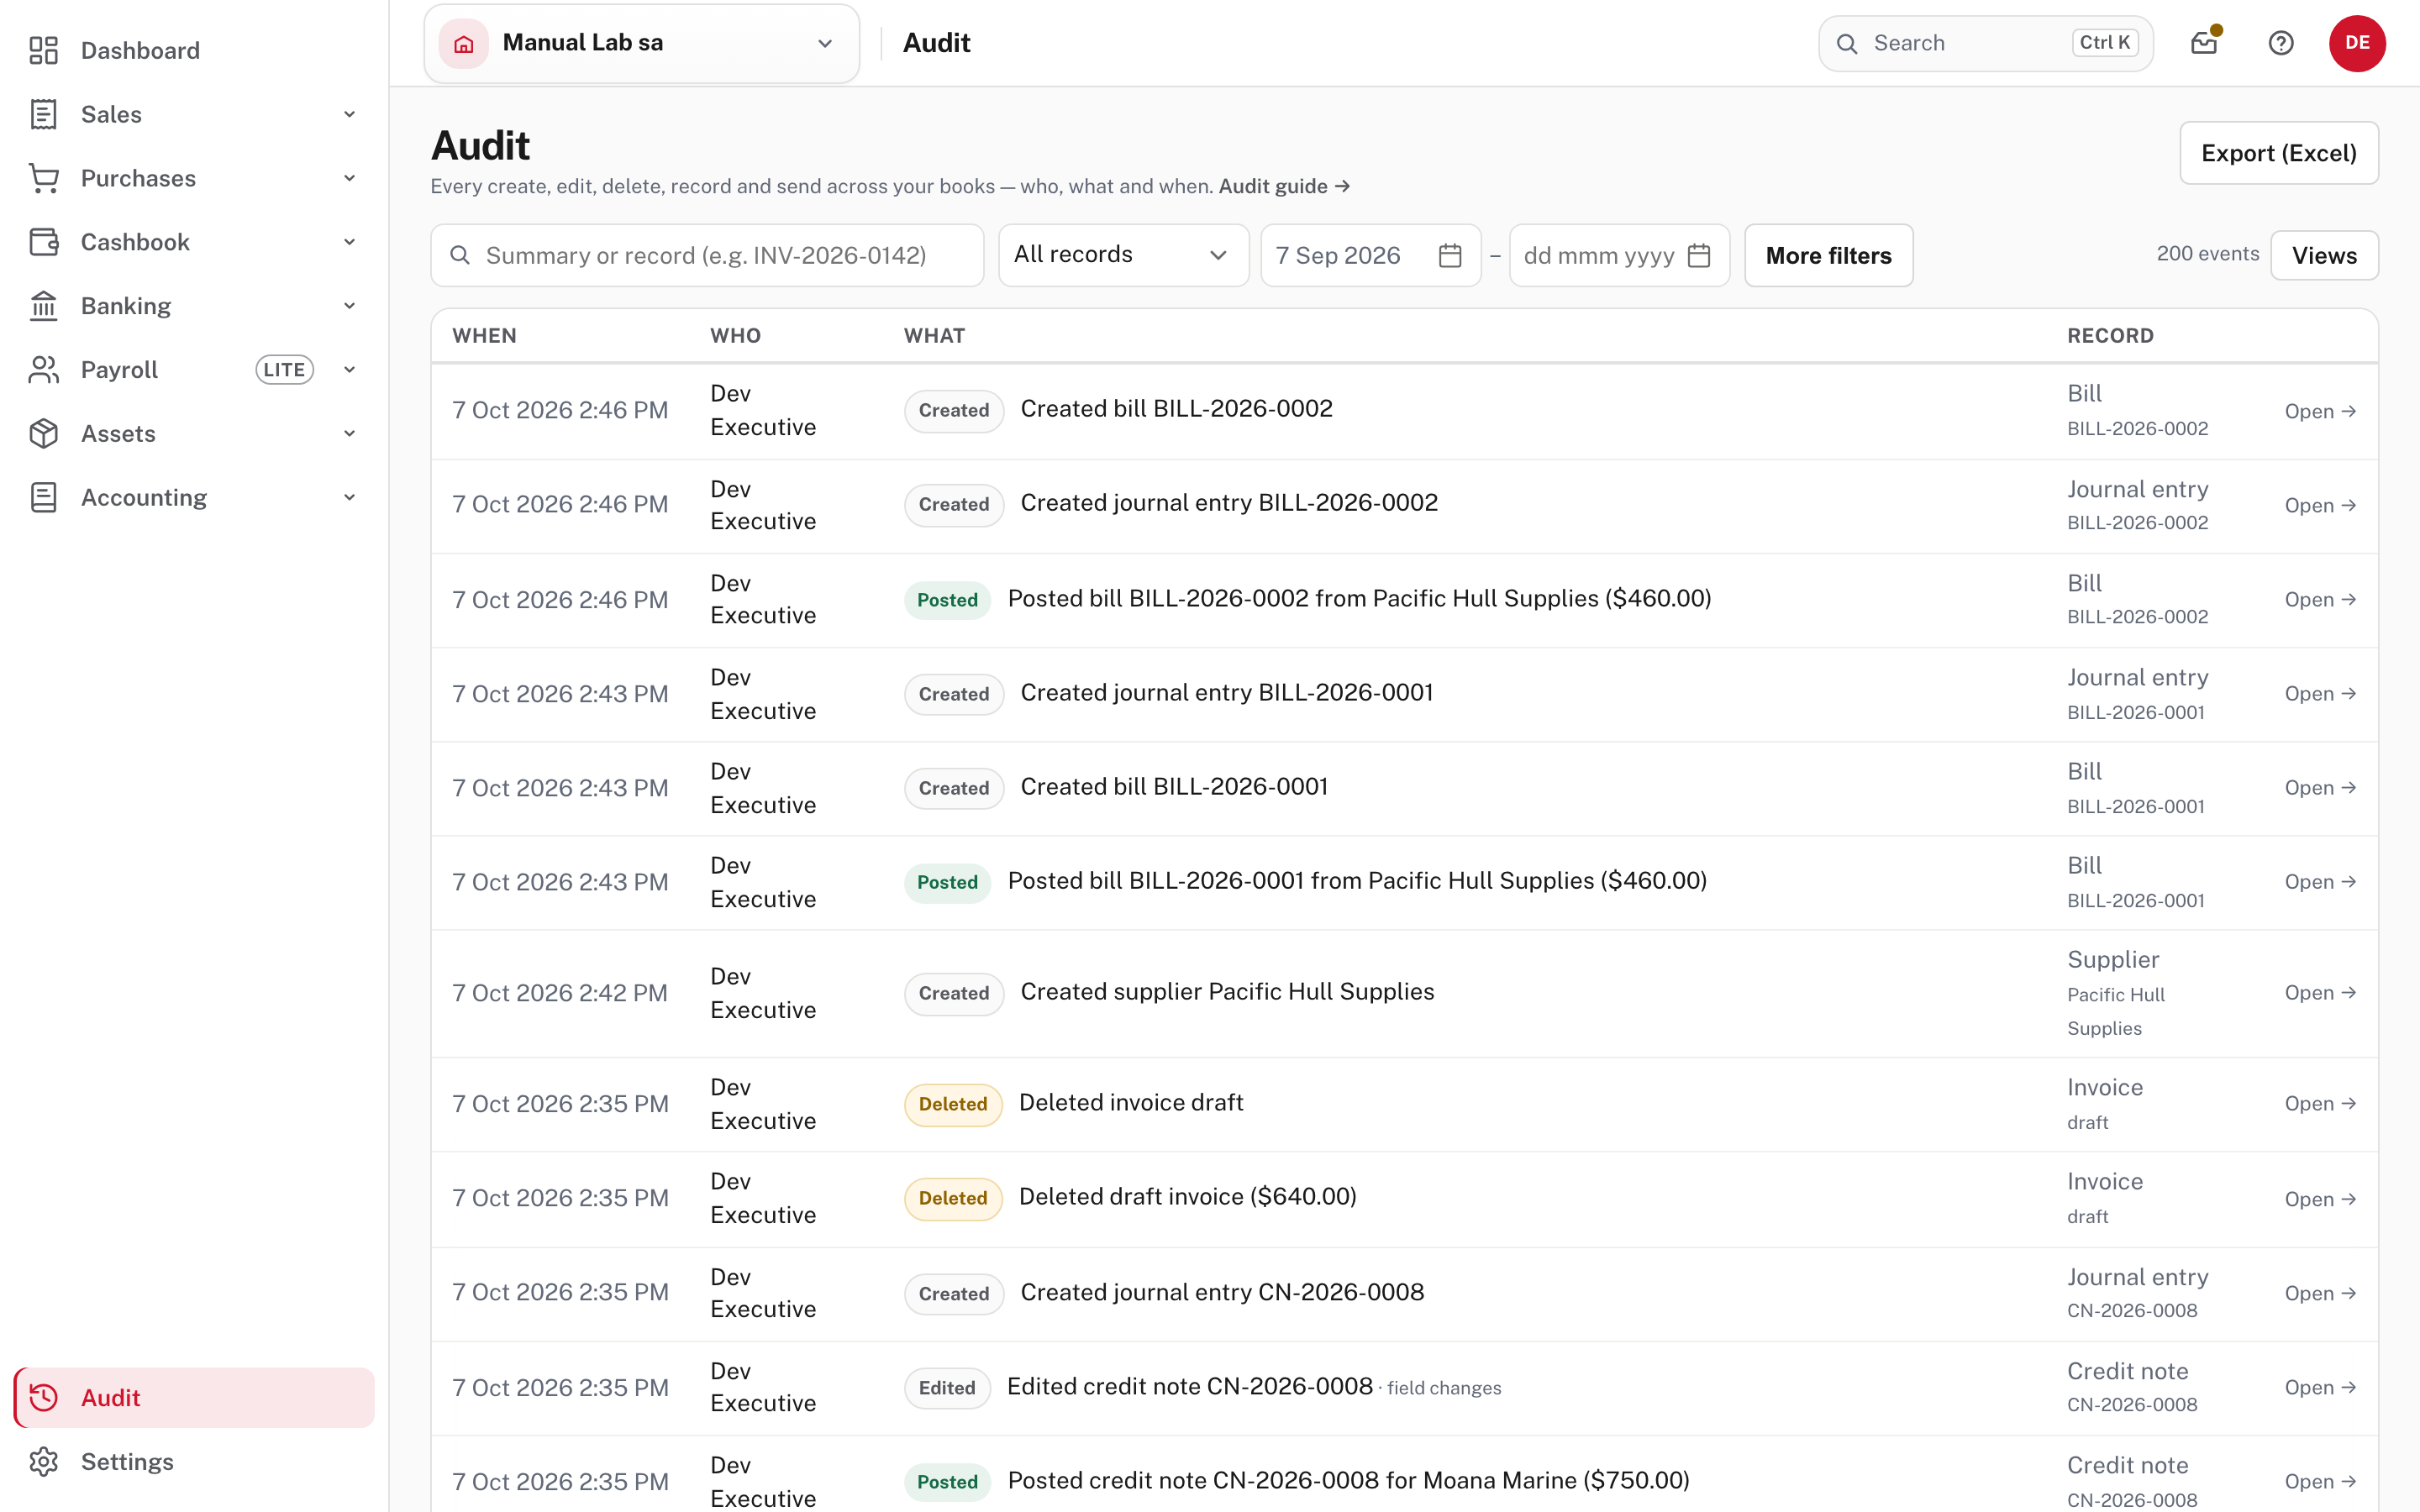Click the Cashbook wallet icon
The image size is (2420, 1512).
(44, 242)
